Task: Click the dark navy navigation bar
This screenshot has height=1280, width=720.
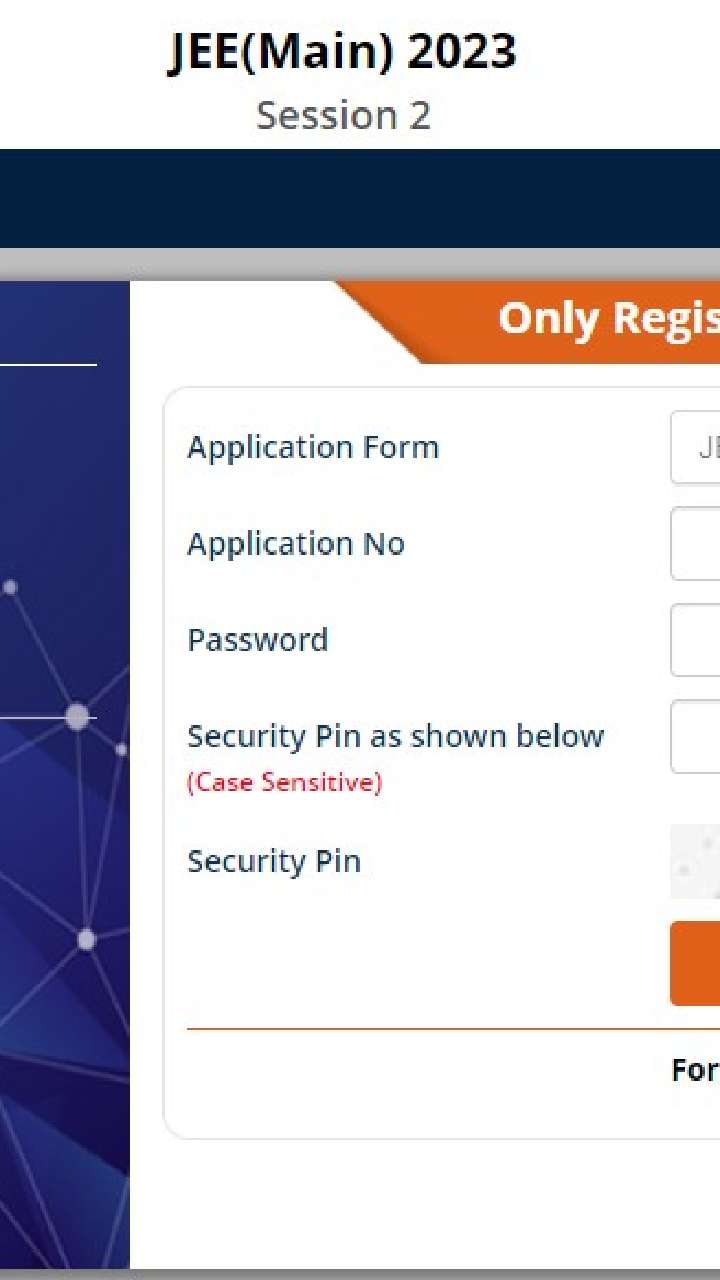Action: [x=360, y=198]
